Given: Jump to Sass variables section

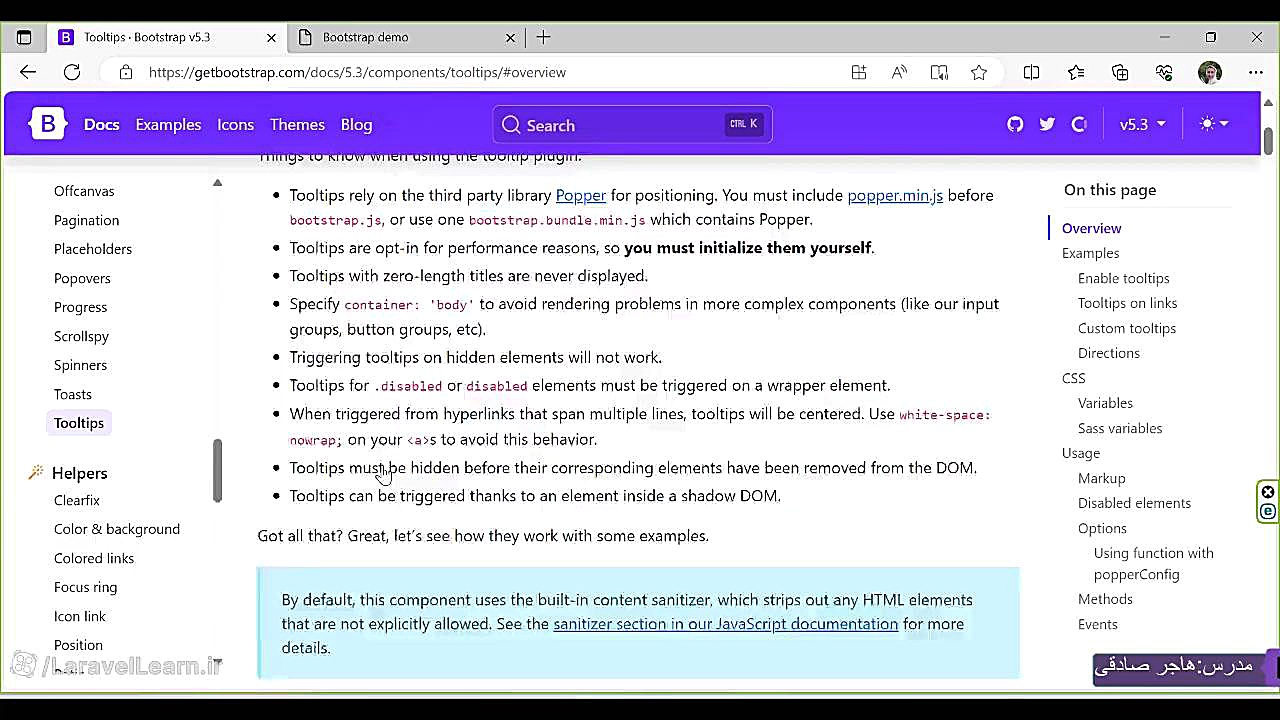Looking at the screenshot, I should [1120, 428].
